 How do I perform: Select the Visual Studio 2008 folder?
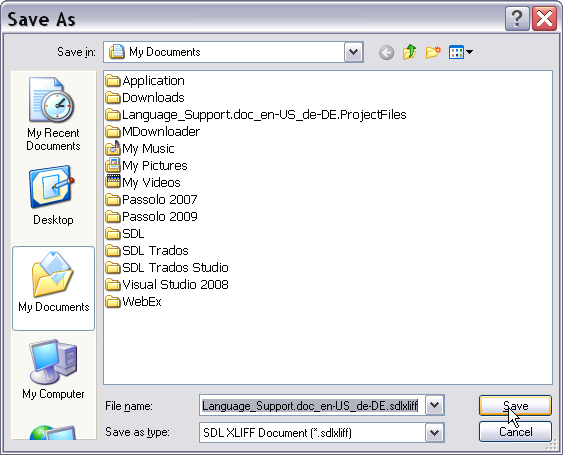[167, 284]
